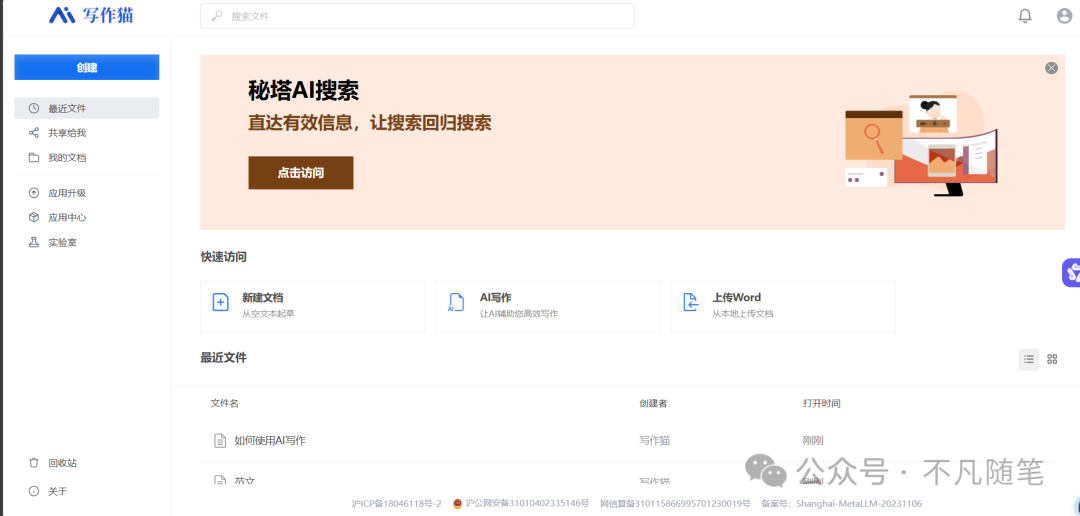Image resolution: width=1080 pixels, height=516 pixels.
Task: Open the file 如何使用AI写作
Action: [269, 440]
